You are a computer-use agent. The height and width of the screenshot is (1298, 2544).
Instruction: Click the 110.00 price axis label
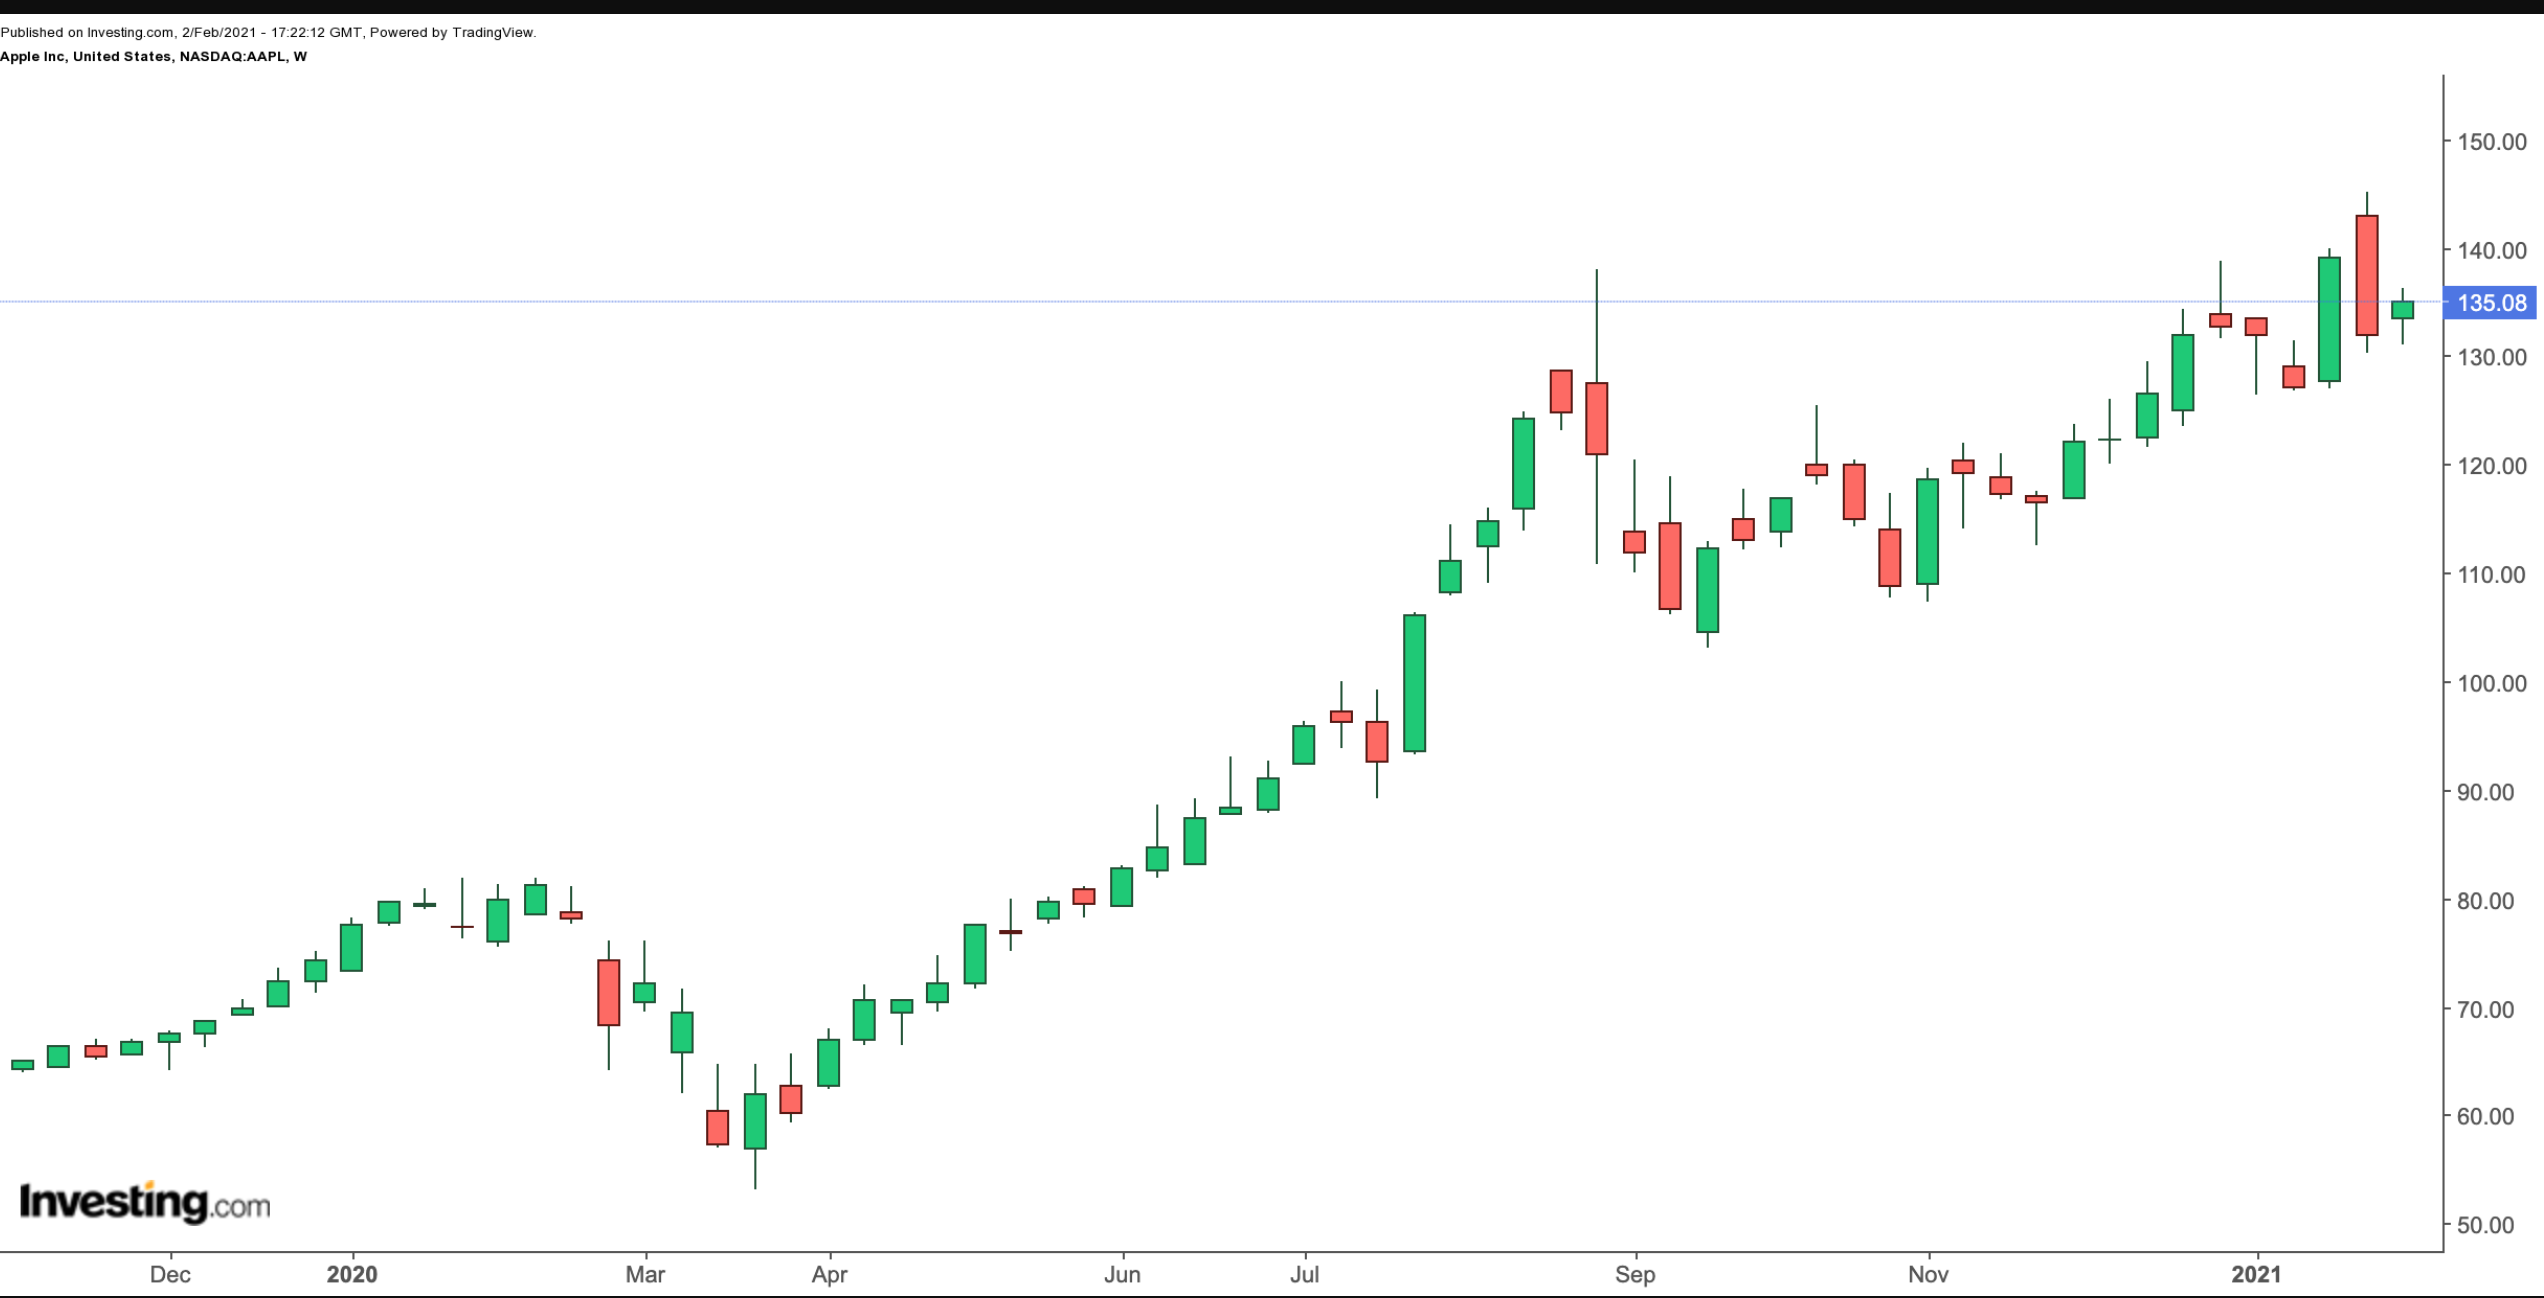tap(2492, 575)
